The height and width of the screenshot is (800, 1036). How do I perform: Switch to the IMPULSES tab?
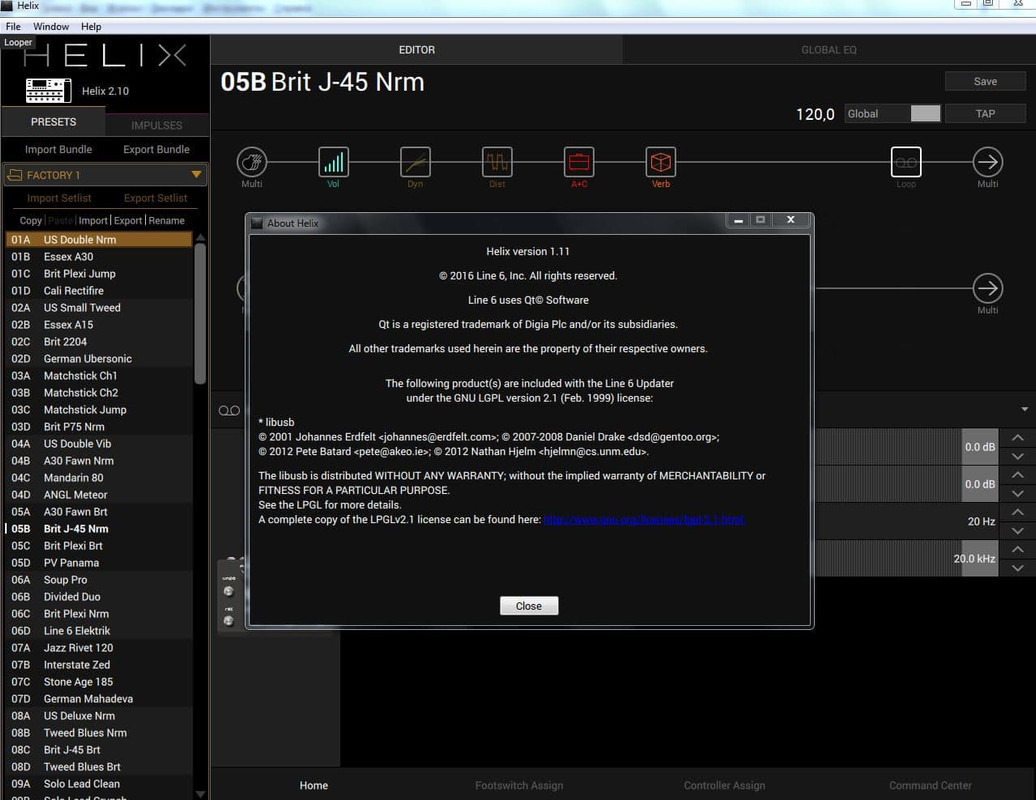point(157,125)
